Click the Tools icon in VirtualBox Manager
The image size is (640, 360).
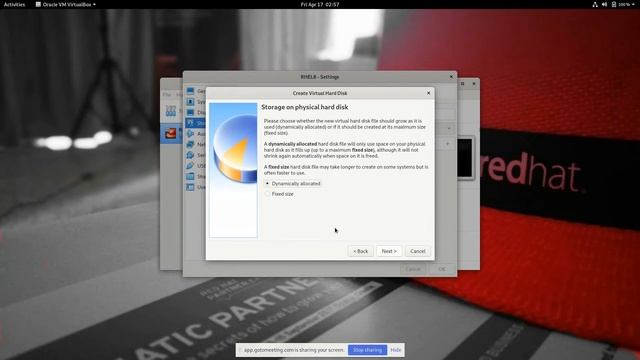pyautogui.click(x=171, y=111)
